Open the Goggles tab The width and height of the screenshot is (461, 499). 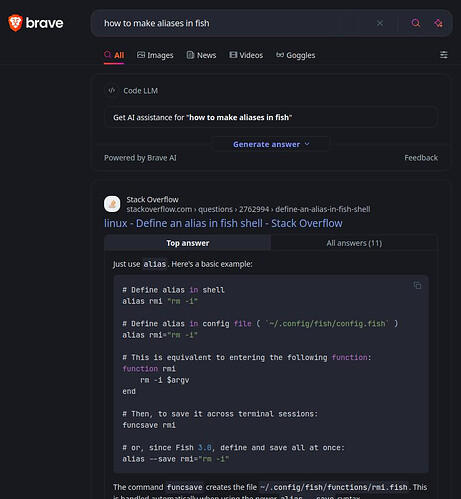(296, 55)
